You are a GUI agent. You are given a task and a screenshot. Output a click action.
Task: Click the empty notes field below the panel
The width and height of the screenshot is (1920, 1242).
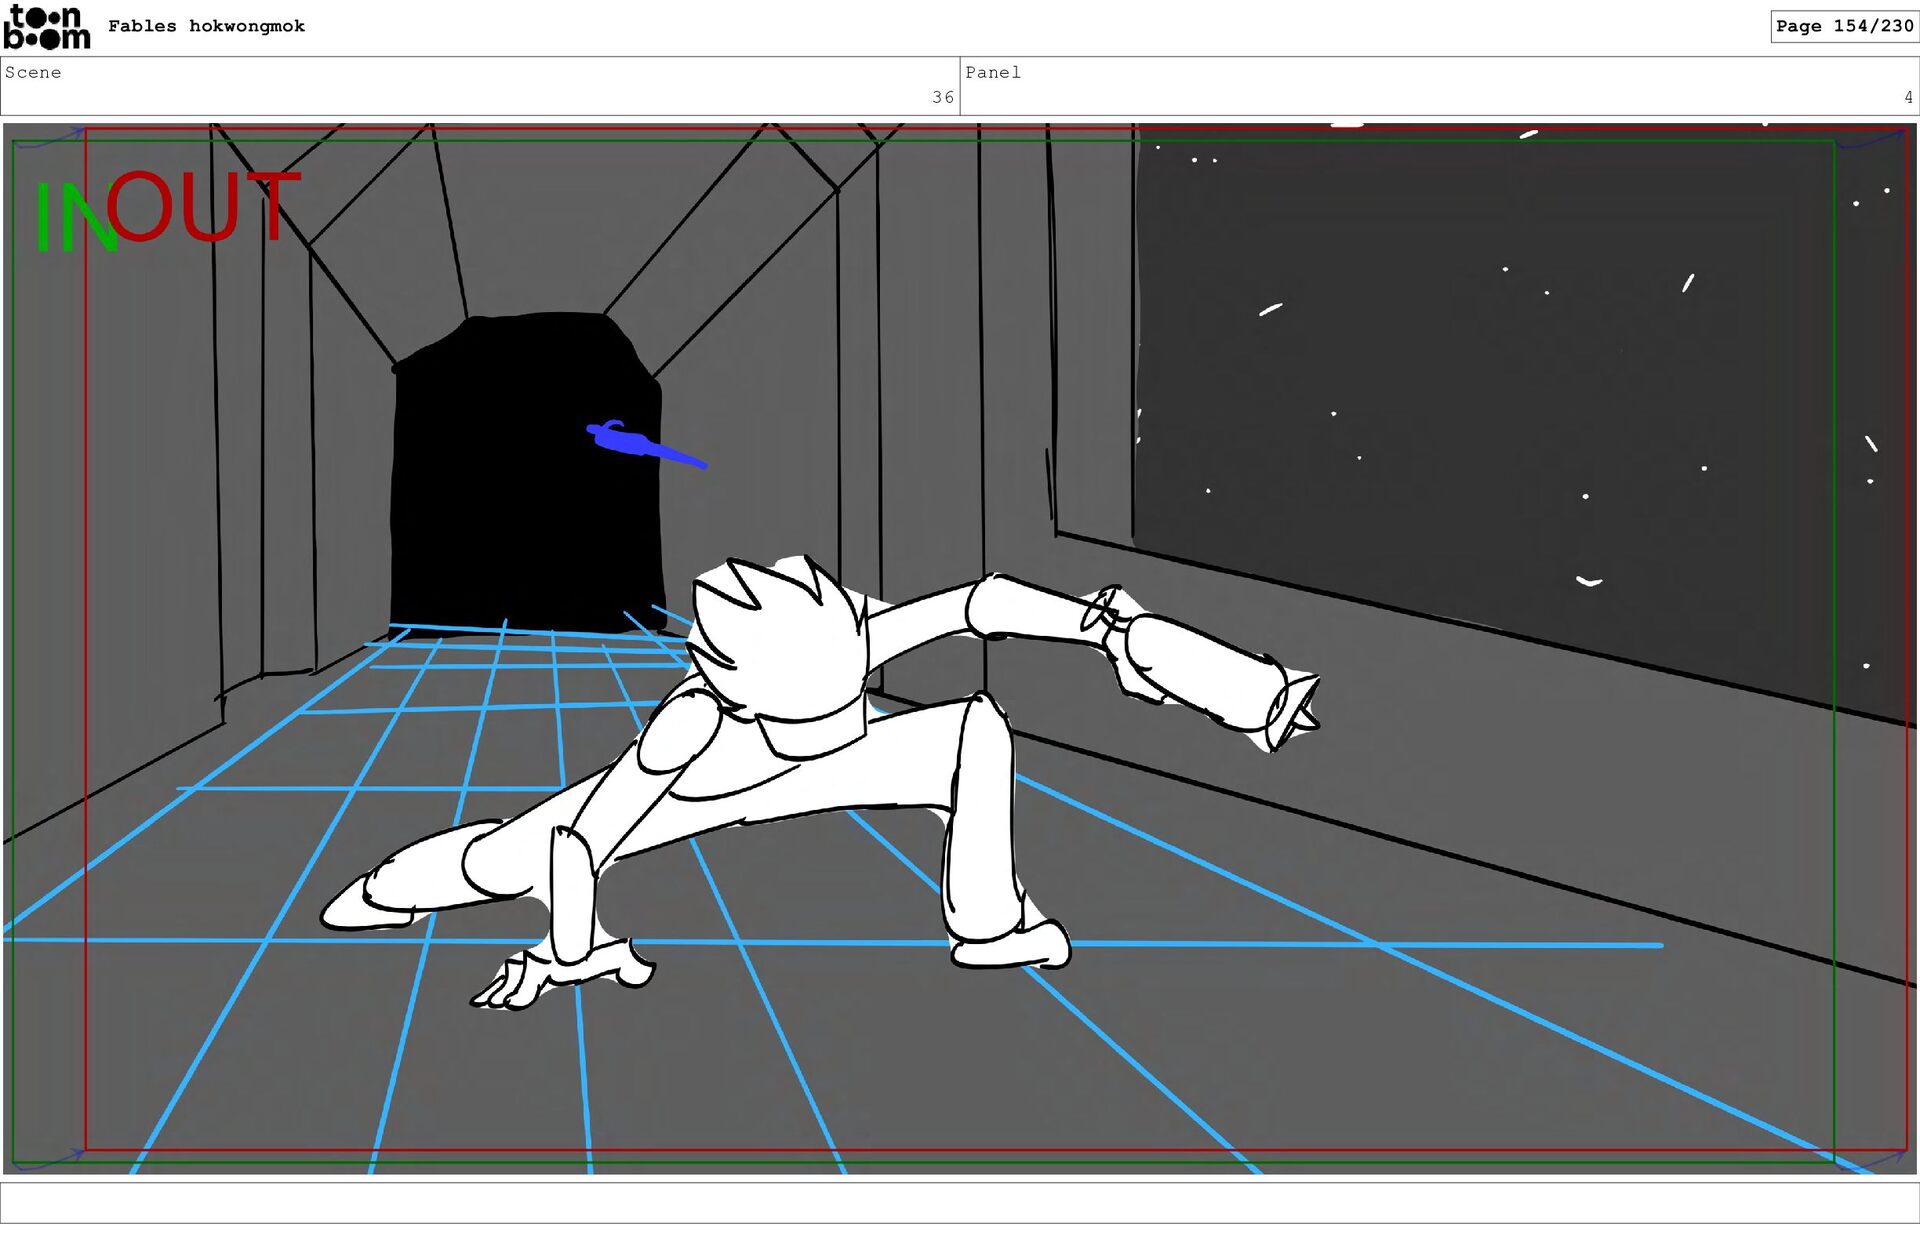point(960,1203)
